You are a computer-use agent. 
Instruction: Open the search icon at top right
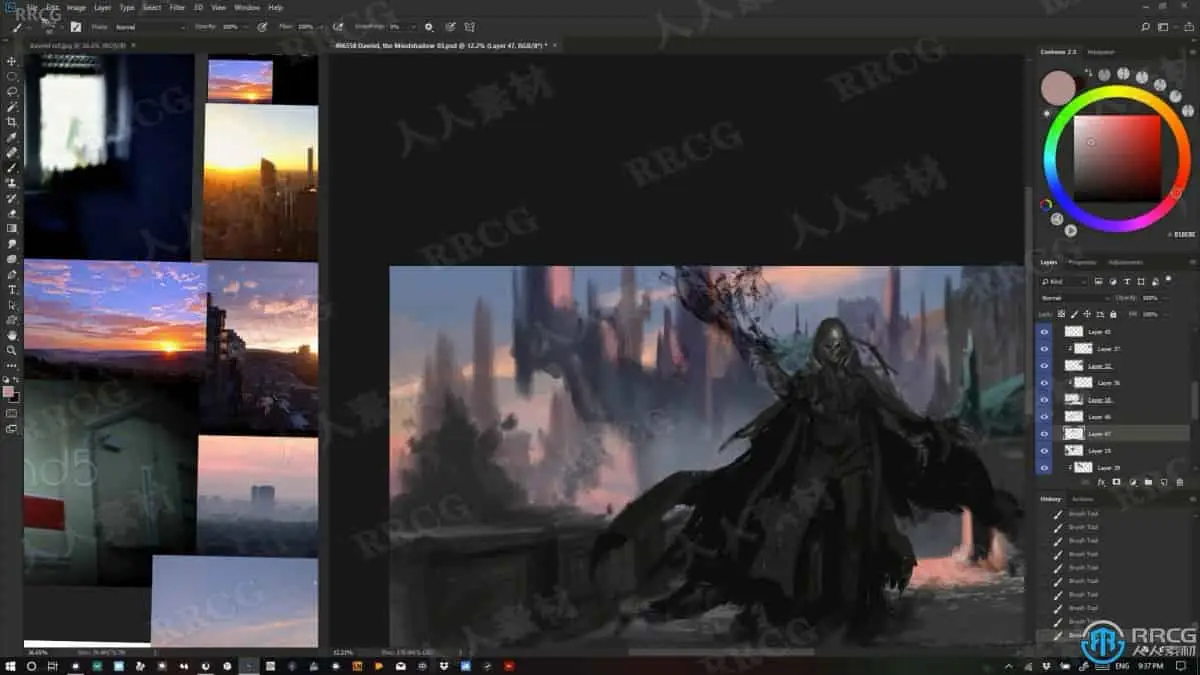click(1146, 27)
